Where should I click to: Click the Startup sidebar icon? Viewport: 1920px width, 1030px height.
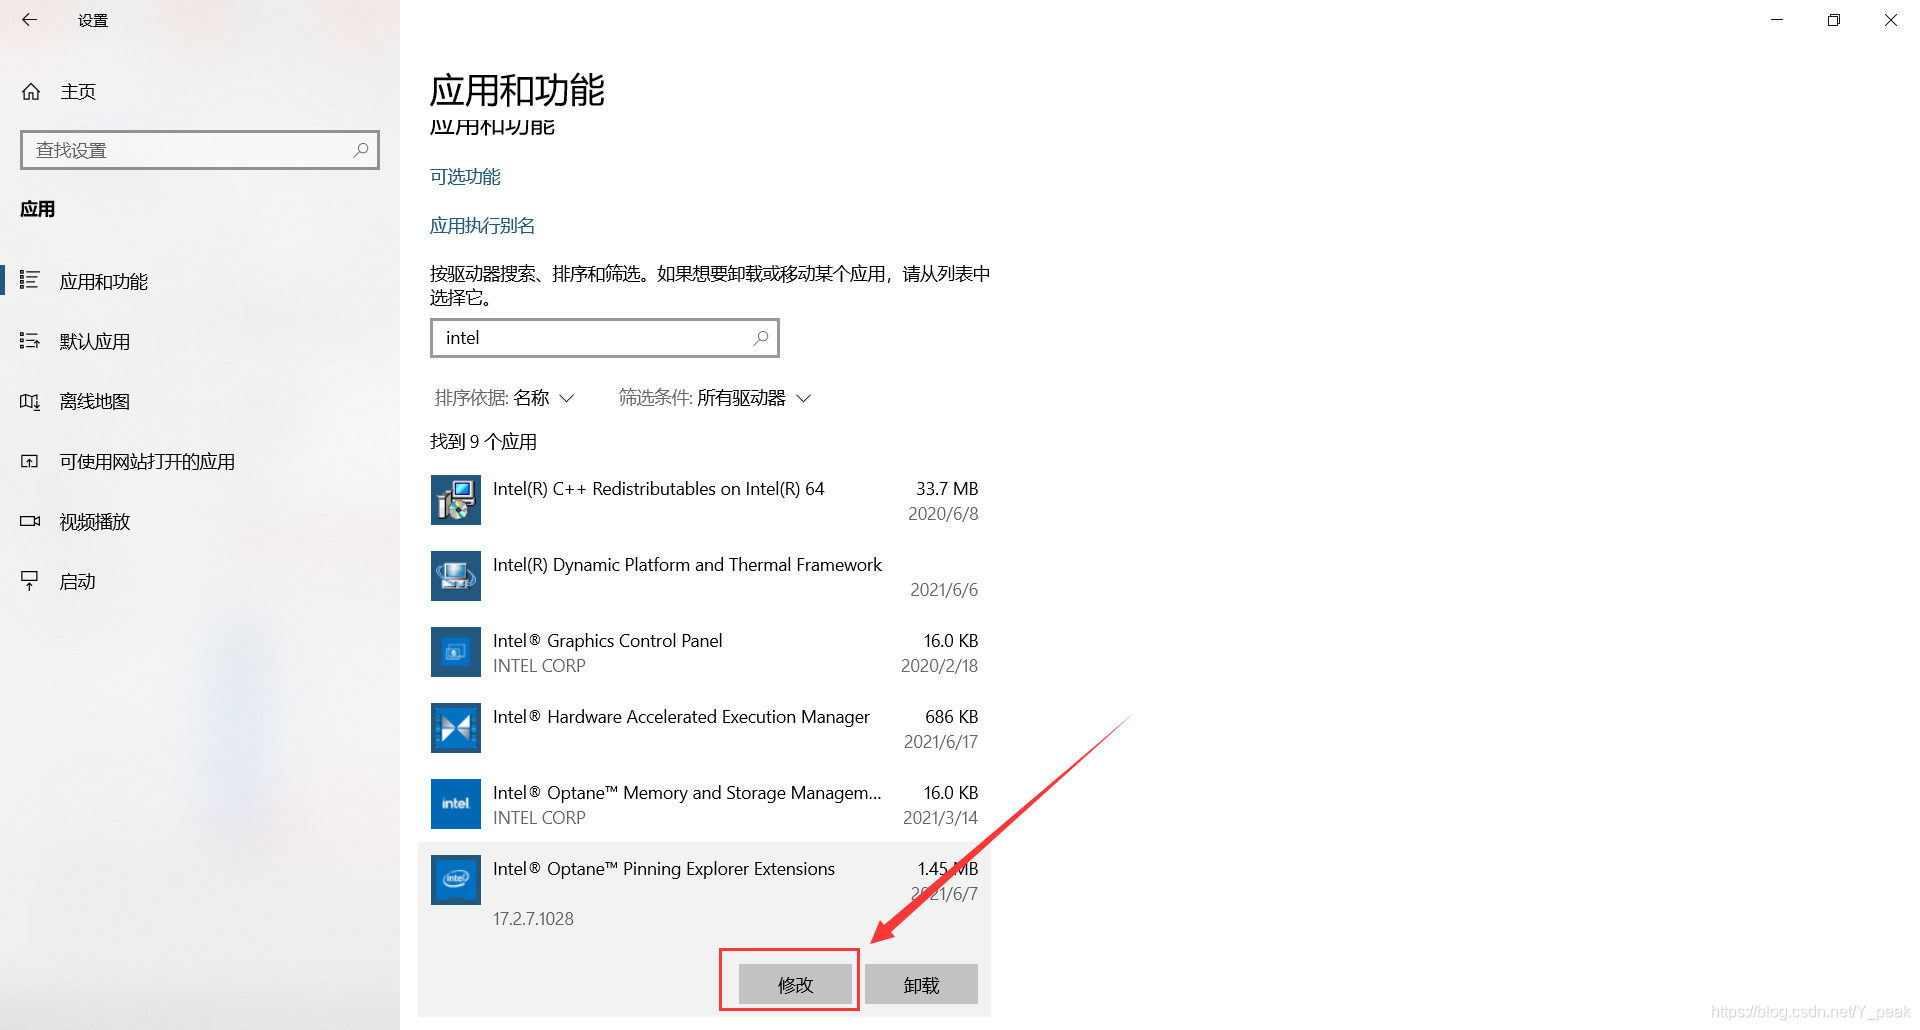pyautogui.click(x=30, y=581)
